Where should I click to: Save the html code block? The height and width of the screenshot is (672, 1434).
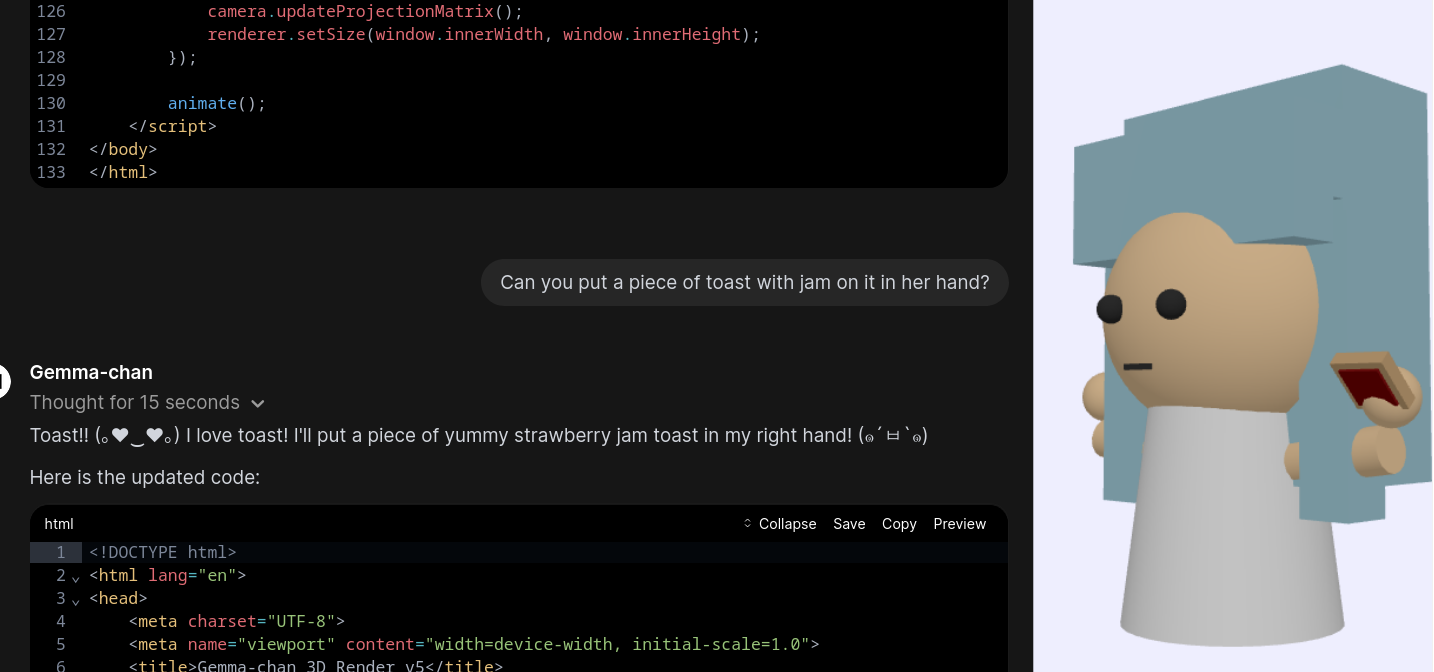849,524
